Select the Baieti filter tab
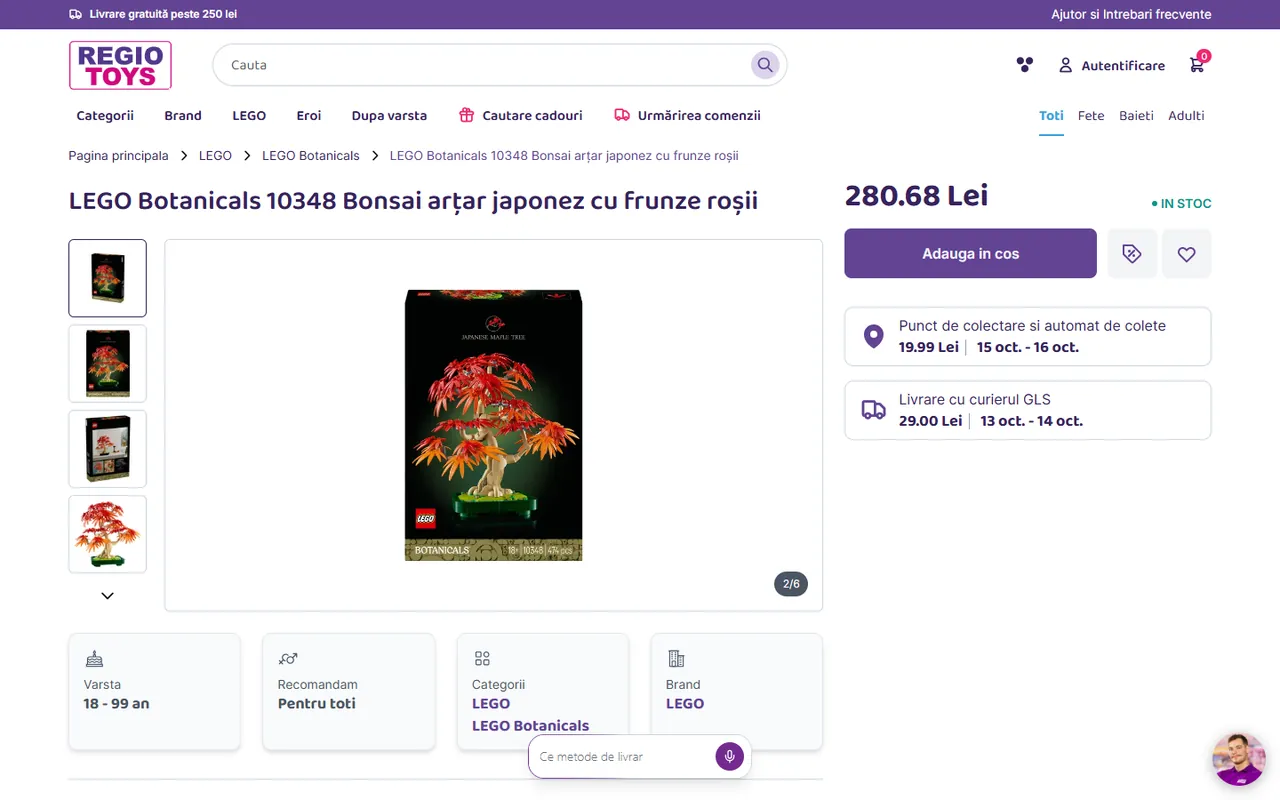Screen dimensions: 1280x800 click(1136, 116)
